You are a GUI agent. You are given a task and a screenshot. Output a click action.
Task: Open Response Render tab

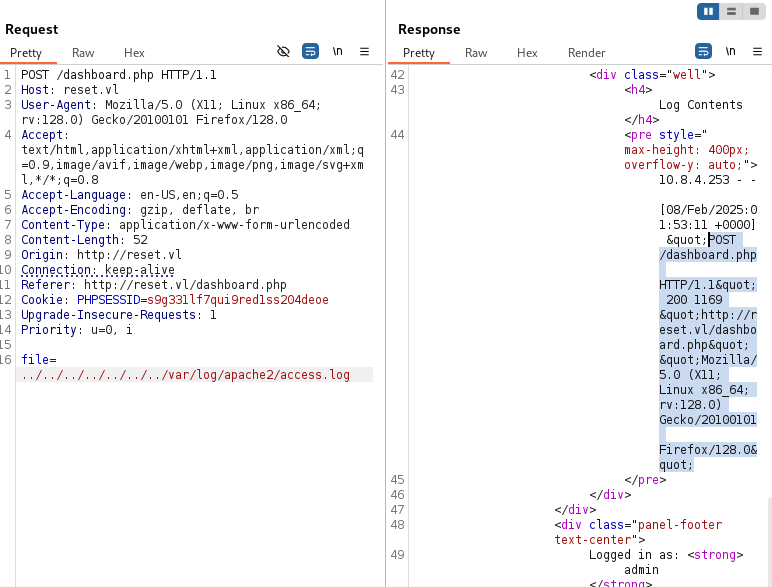(586, 53)
